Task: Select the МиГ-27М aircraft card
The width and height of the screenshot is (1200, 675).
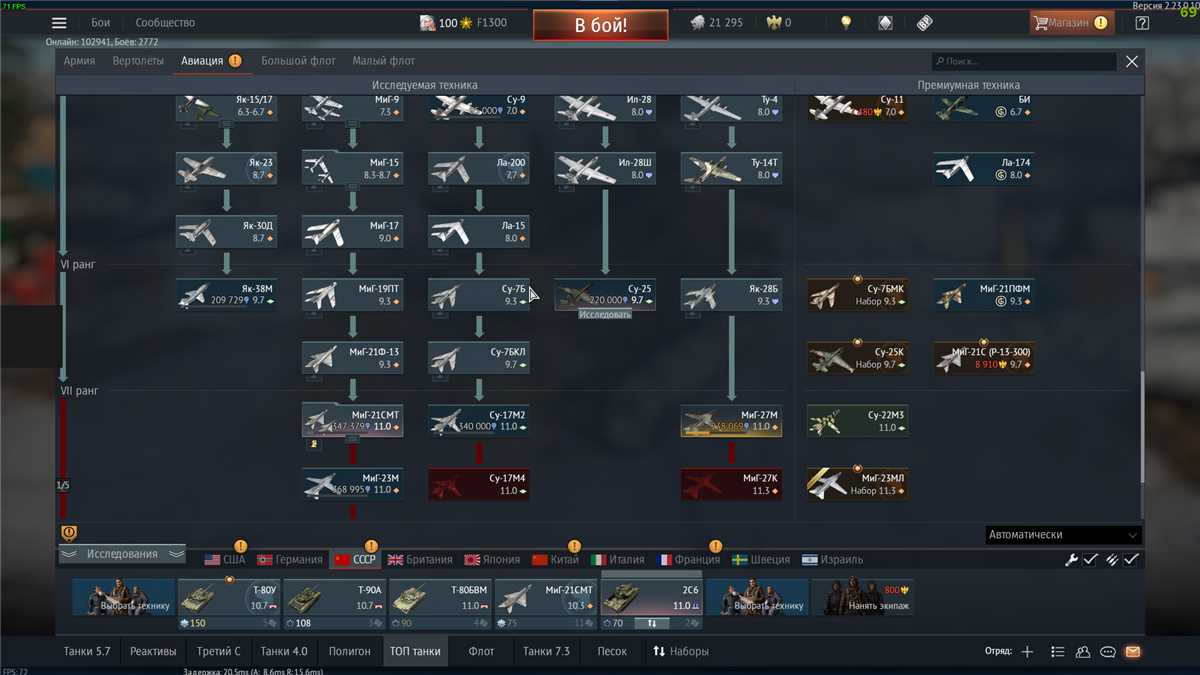Action: [x=732, y=421]
